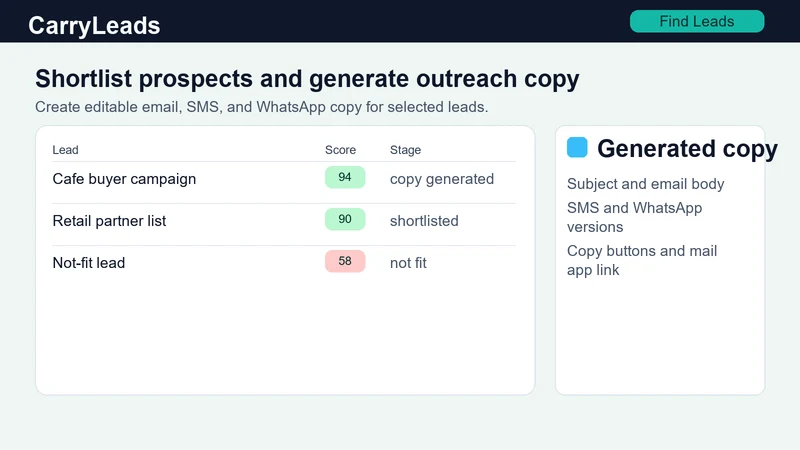Viewport: 800px width, 450px height.
Task: Open Copy buttons and mail app link
Action: click(642, 260)
